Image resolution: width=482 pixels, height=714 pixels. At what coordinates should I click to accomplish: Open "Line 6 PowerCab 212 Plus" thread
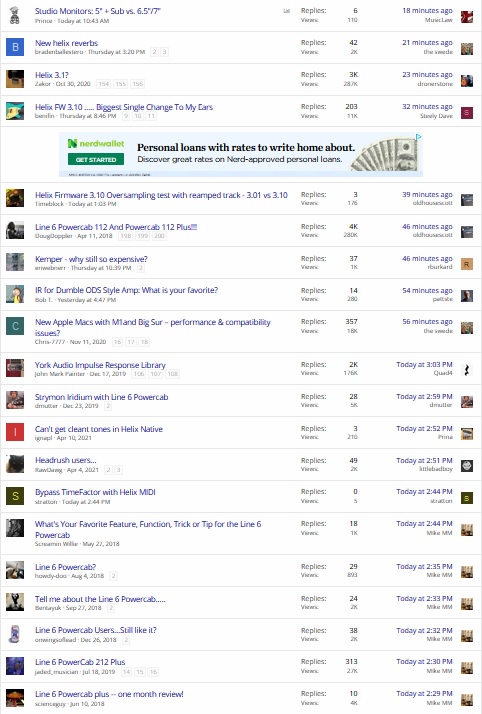click(80, 662)
